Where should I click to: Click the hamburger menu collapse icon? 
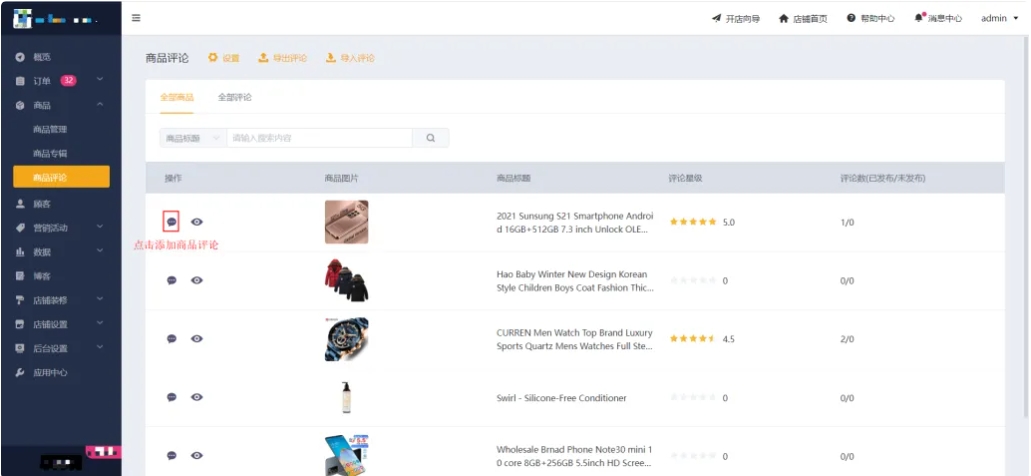(x=136, y=18)
